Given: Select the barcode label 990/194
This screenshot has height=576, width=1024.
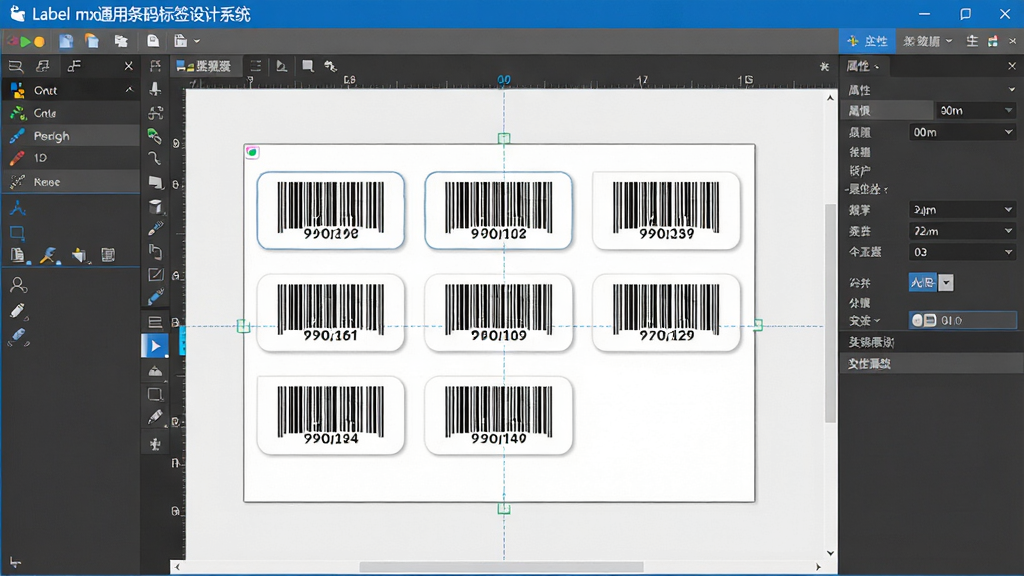Looking at the screenshot, I should [330, 415].
